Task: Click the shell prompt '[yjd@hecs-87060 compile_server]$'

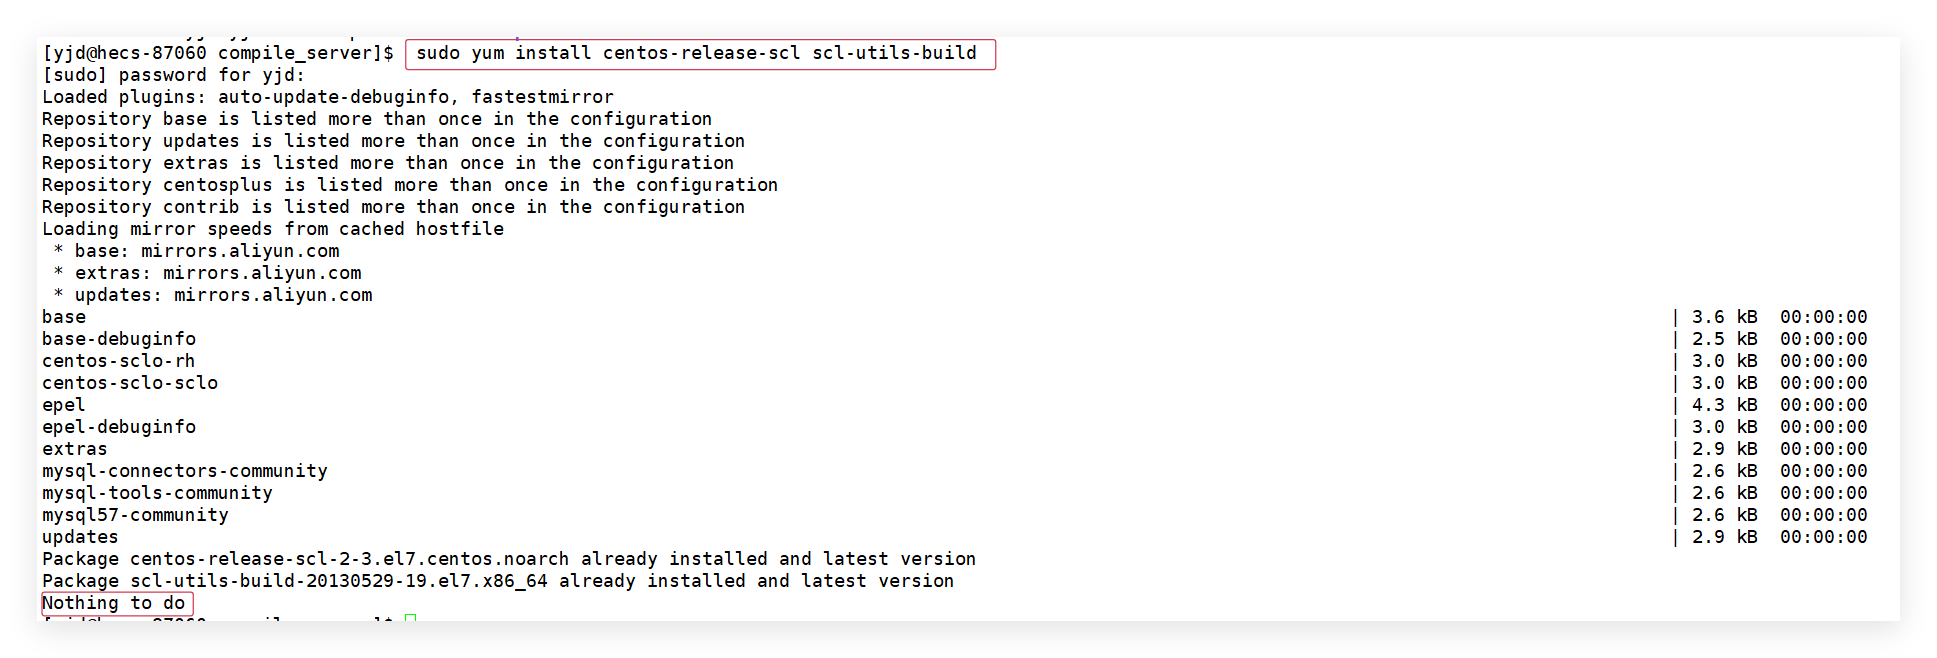Action: (218, 53)
